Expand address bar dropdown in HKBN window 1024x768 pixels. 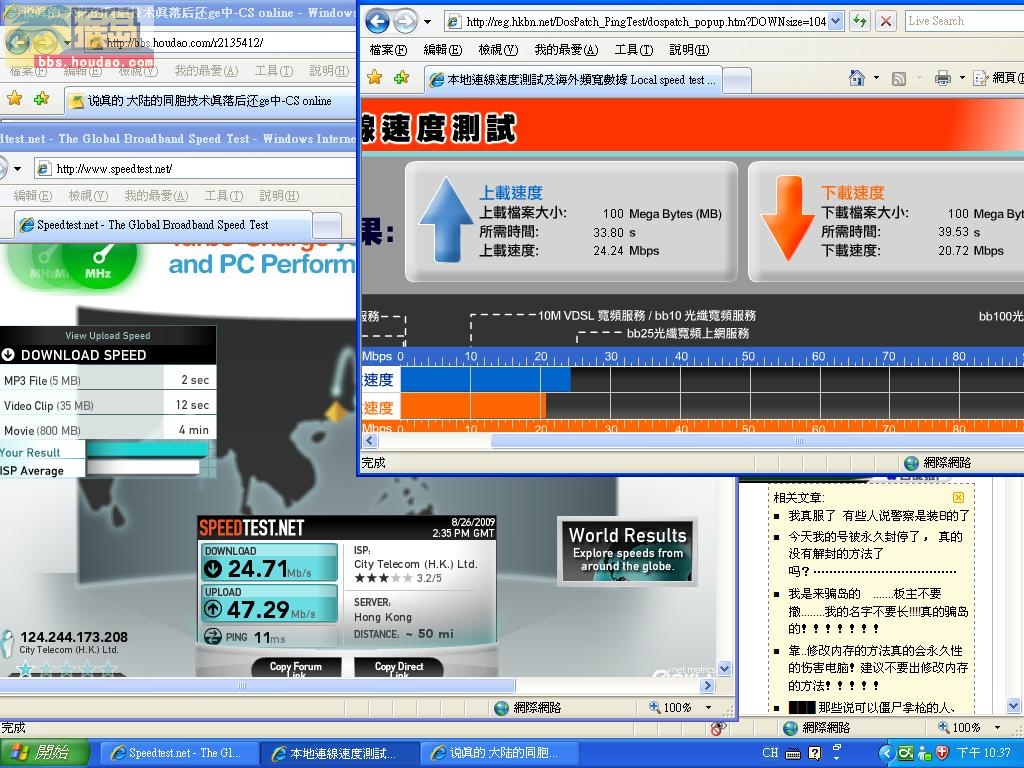pos(836,21)
